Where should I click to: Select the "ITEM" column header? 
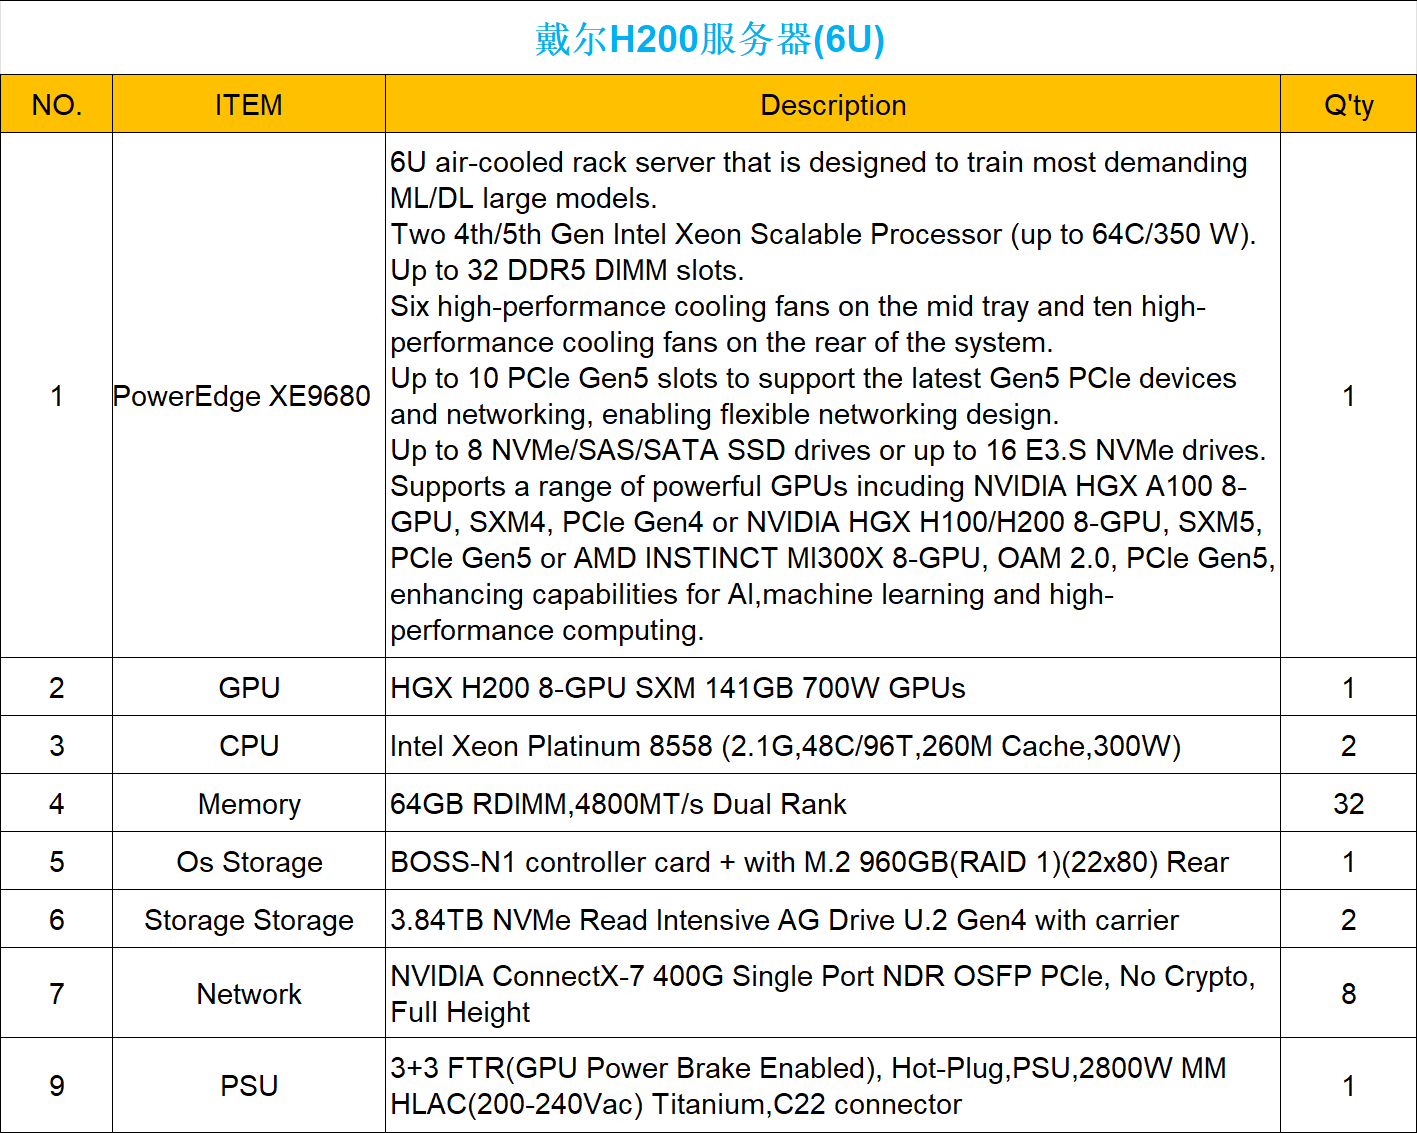[x=249, y=104]
